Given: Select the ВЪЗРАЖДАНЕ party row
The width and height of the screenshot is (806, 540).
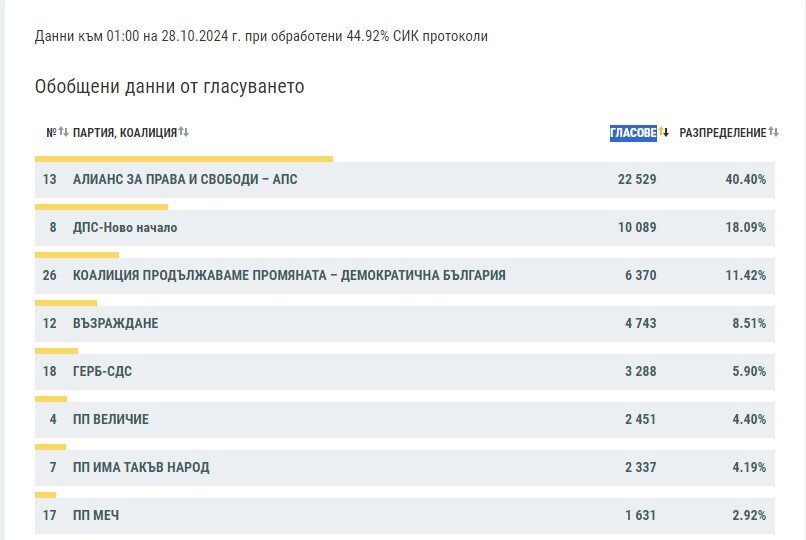Looking at the screenshot, I should coord(405,324).
